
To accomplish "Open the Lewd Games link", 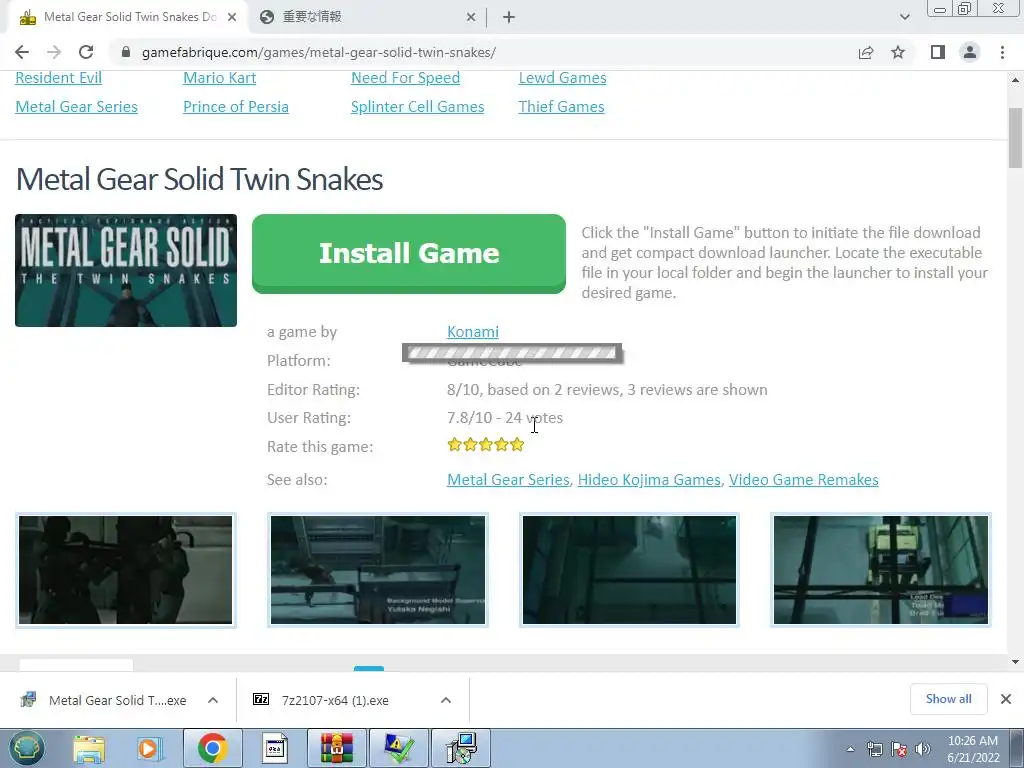I will click(x=562, y=78).
